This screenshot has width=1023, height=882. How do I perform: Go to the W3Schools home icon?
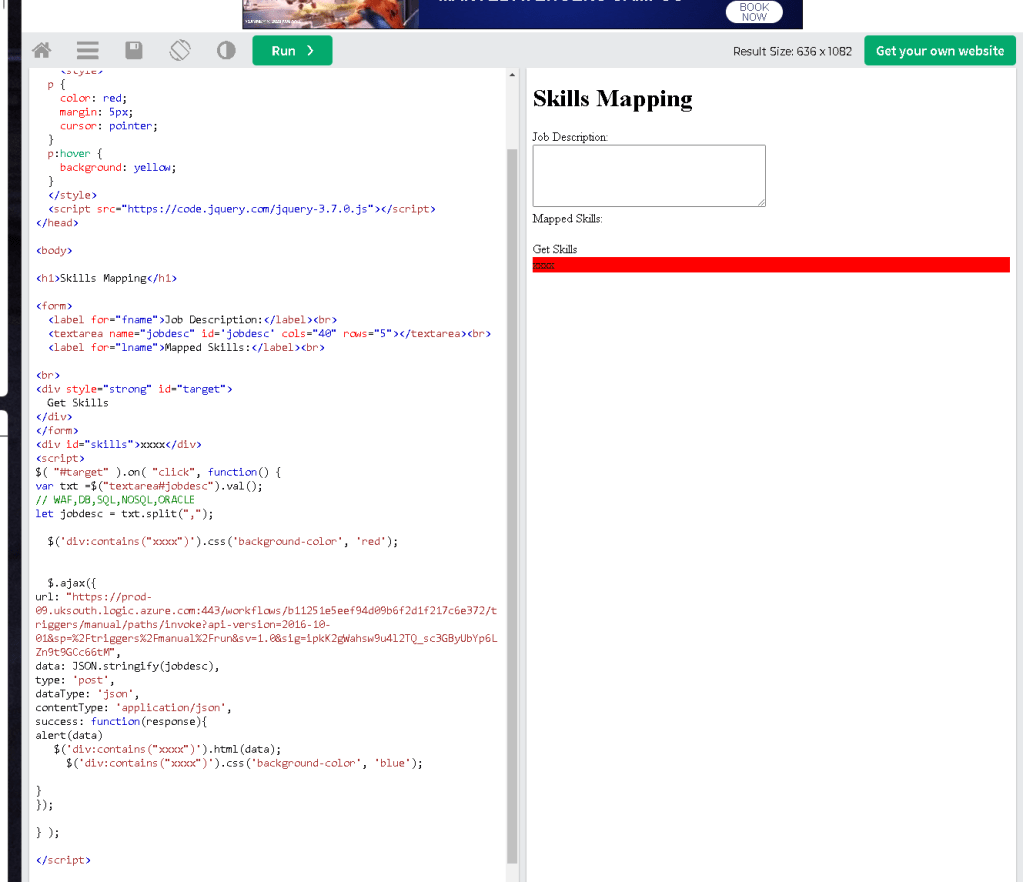[42, 50]
